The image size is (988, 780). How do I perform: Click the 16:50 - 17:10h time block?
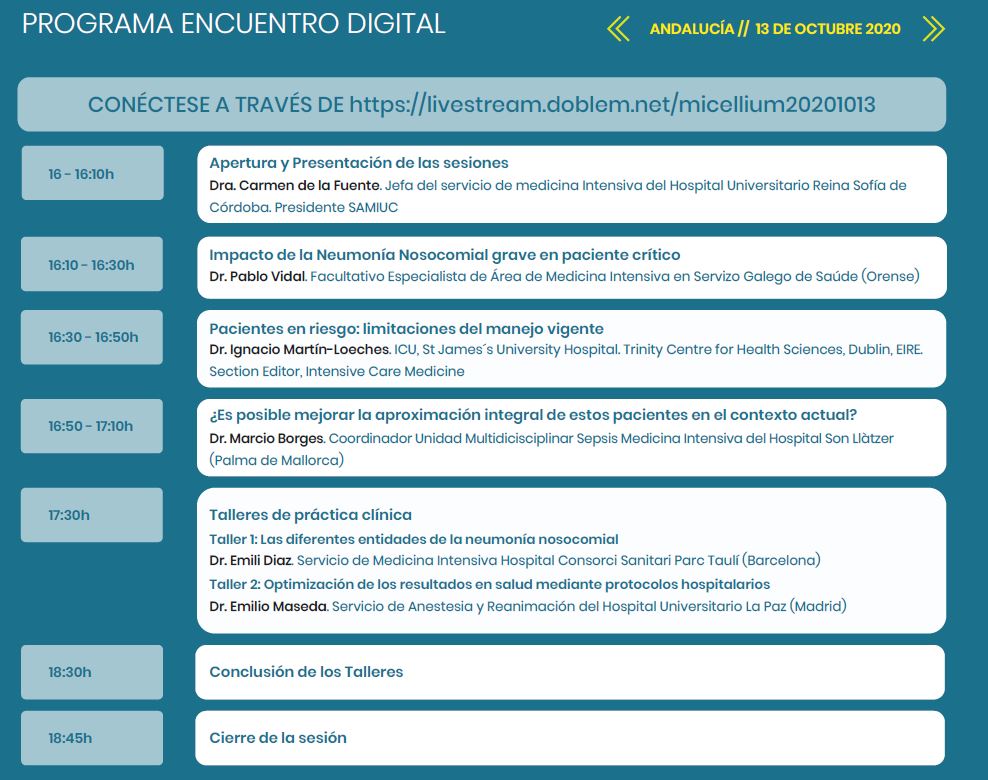pos(91,426)
